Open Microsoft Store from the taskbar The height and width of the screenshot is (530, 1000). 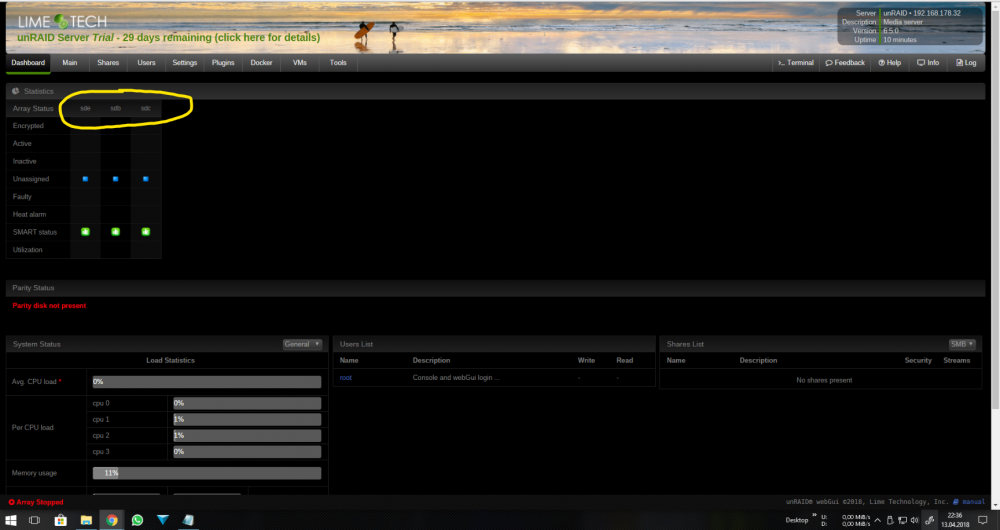(61, 520)
